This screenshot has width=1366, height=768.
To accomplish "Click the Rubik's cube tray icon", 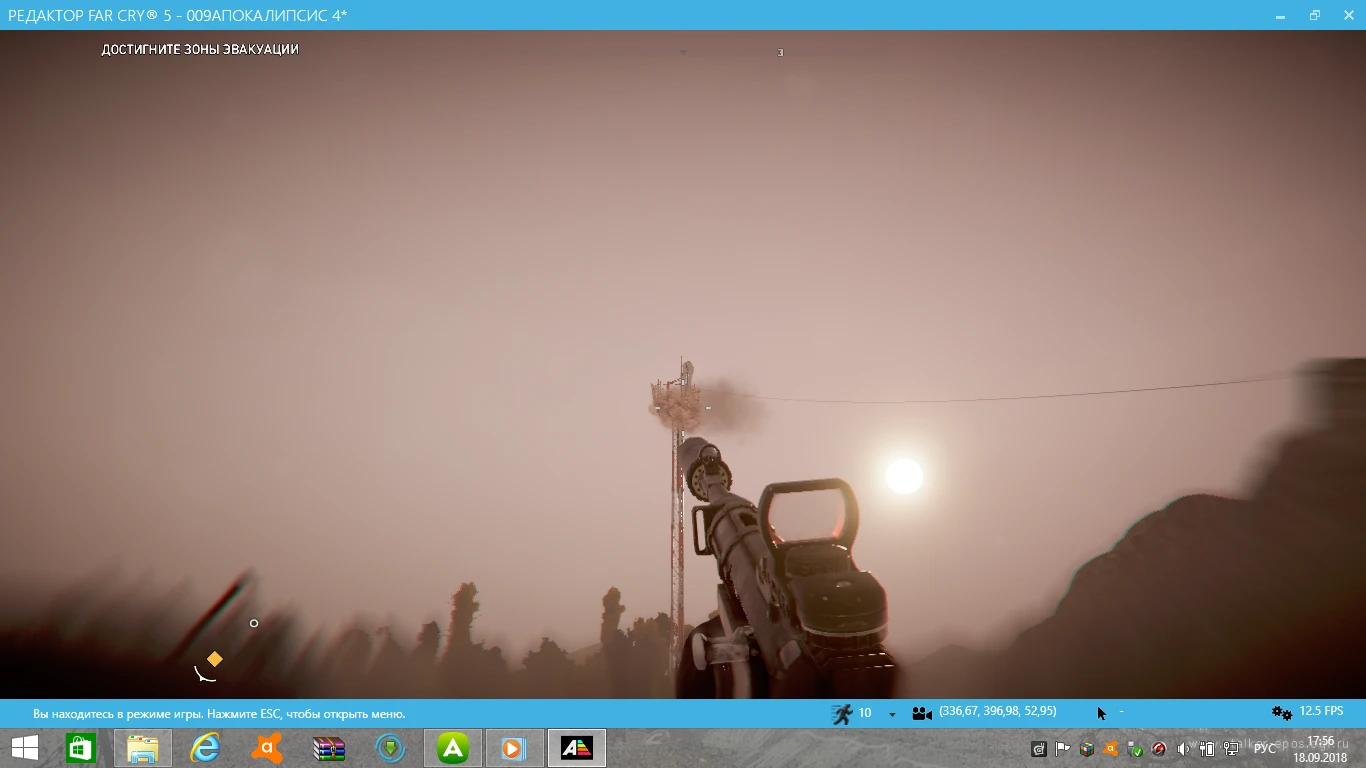I will [x=1086, y=748].
